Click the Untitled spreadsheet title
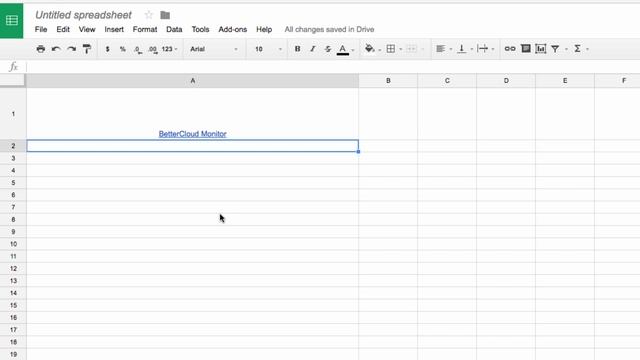The width and height of the screenshot is (640, 360). 83,15
